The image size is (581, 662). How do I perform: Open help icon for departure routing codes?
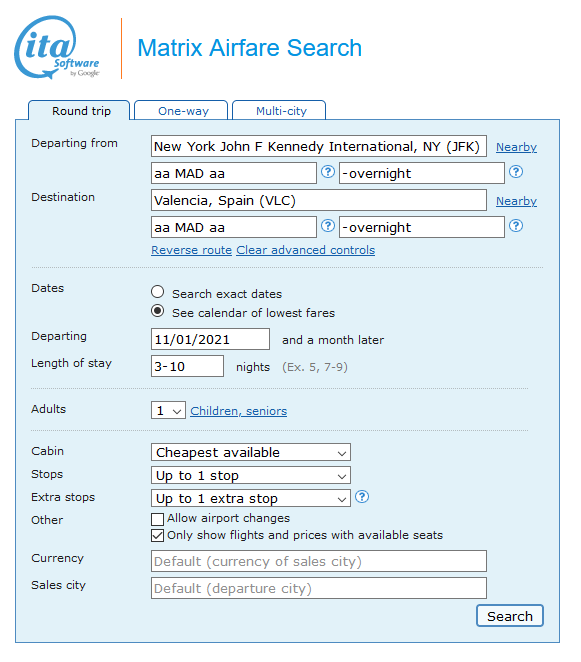[328, 172]
